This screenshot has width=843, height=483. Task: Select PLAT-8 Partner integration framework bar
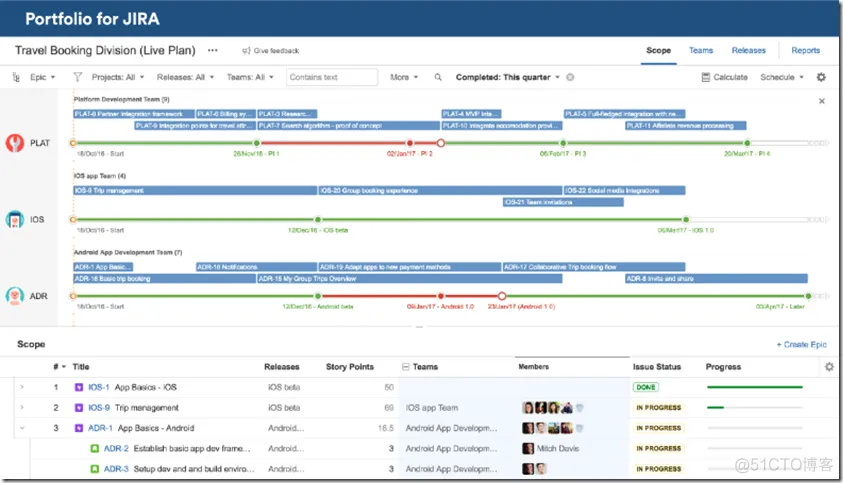[x=133, y=114]
